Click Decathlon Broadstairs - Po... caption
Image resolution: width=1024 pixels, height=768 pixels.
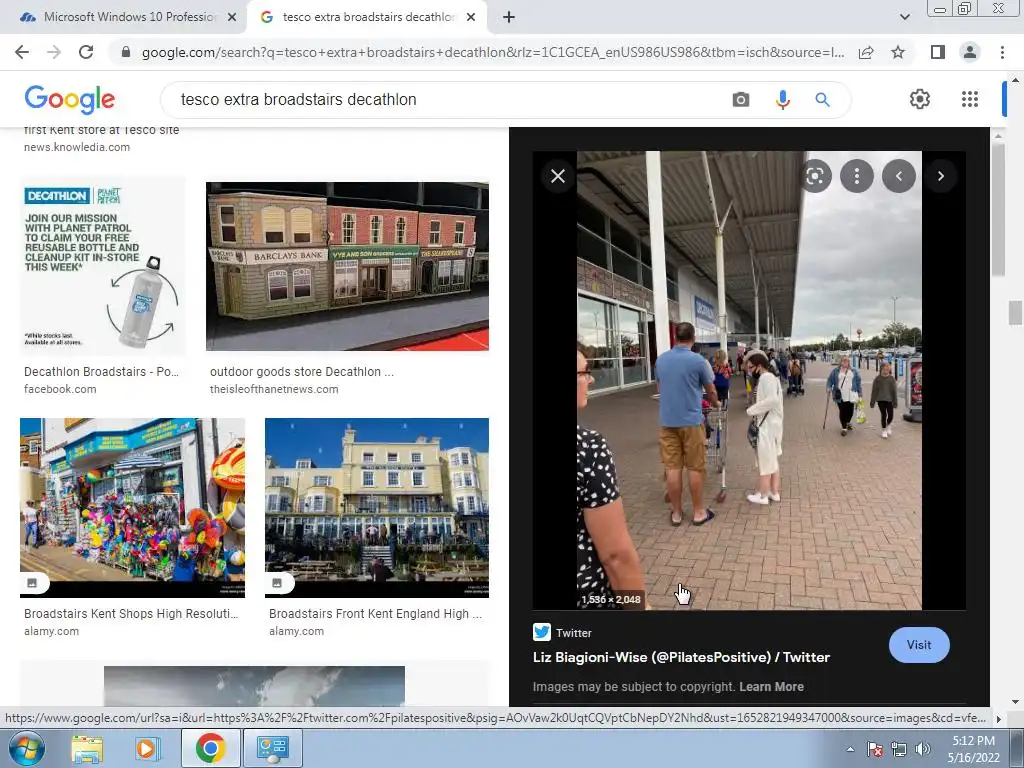101,372
